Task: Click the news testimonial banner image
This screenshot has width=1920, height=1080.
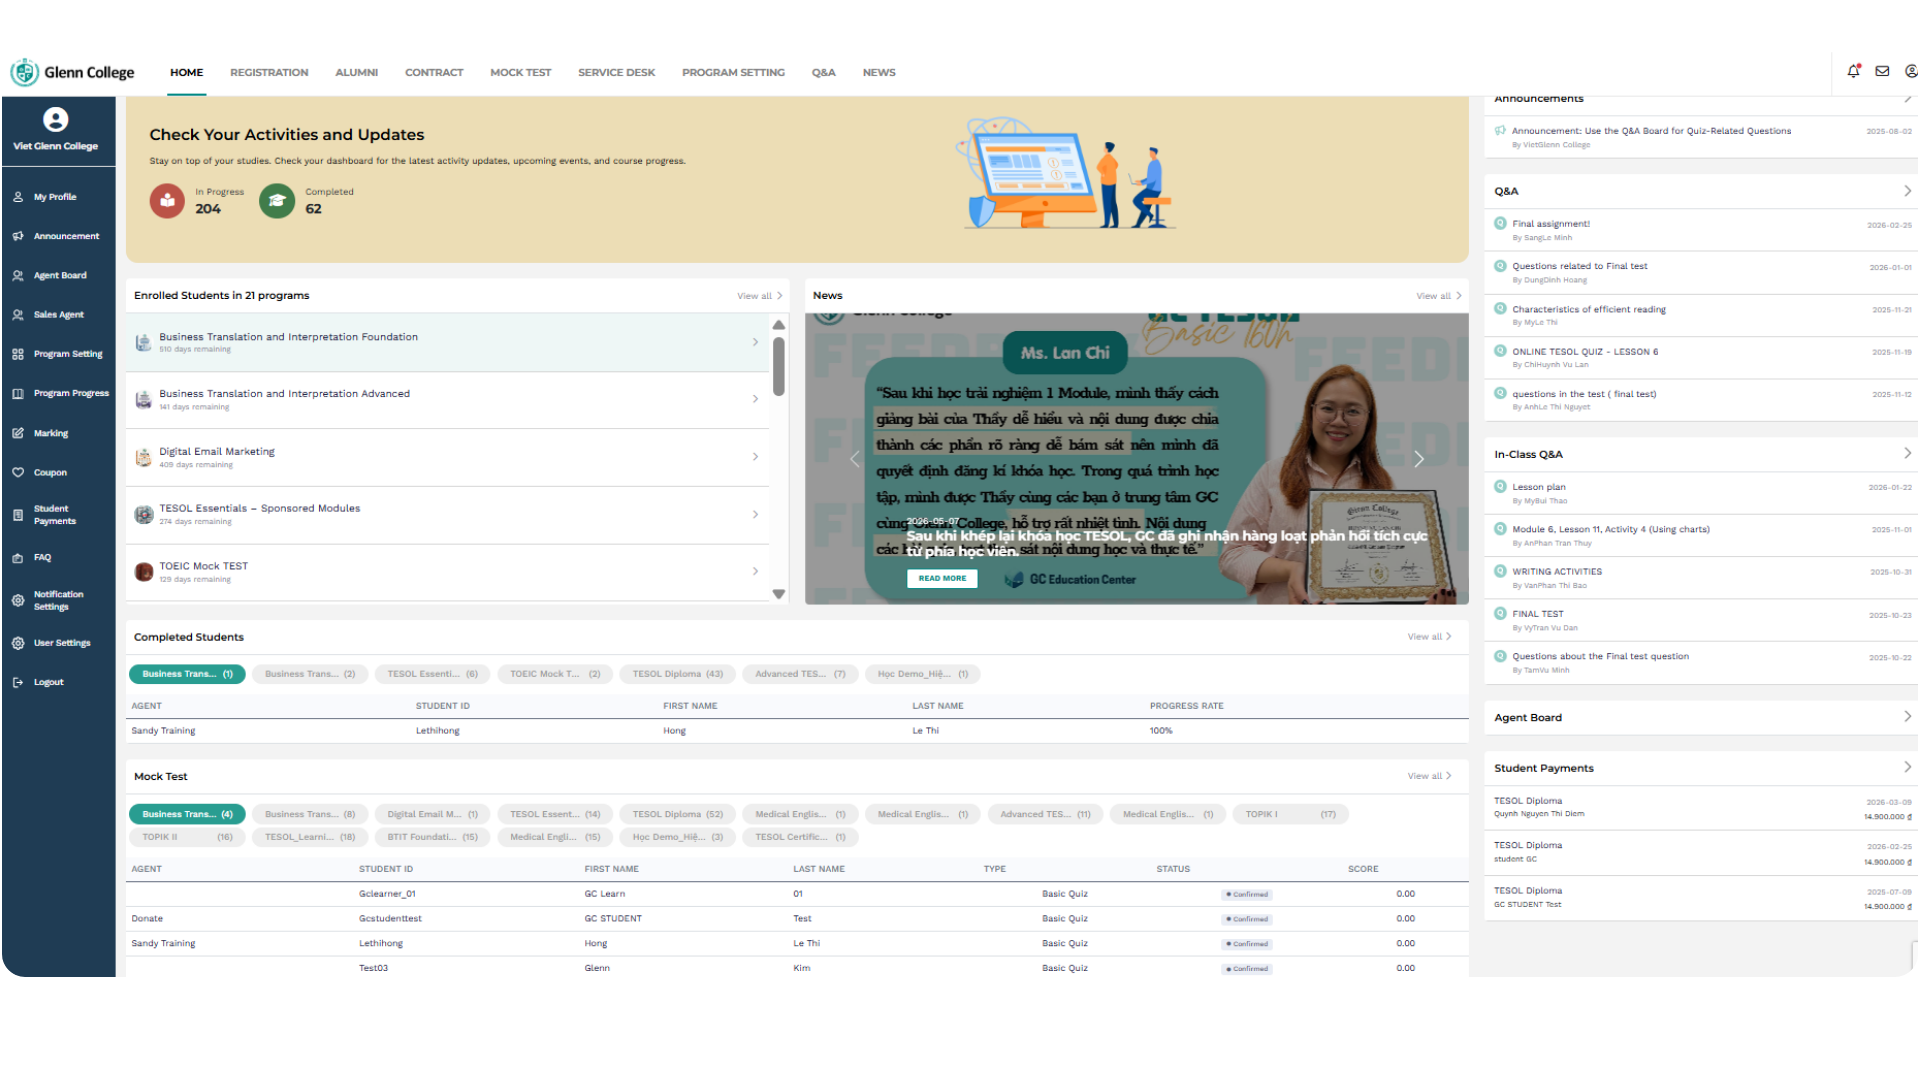Action: [1136, 458]
